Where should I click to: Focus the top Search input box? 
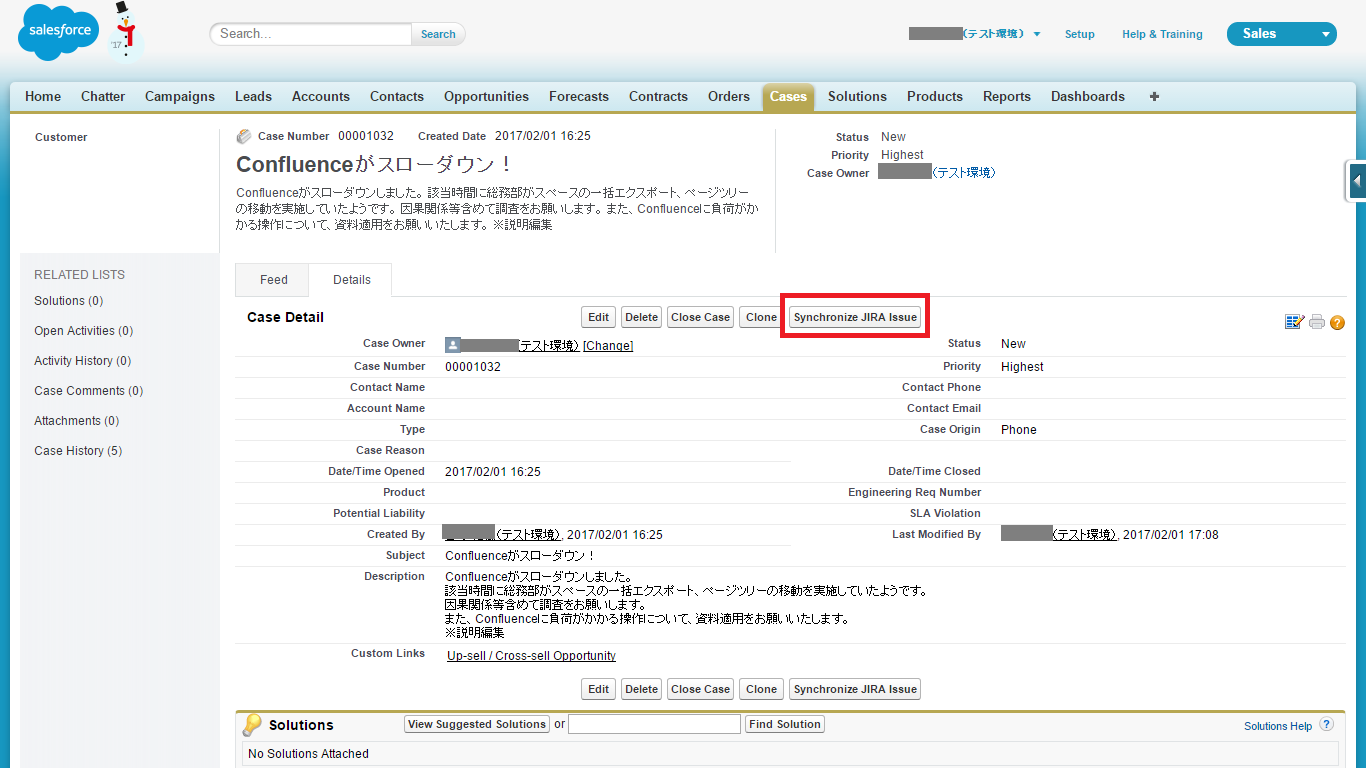pyautogui.click(x=311, y=34)
